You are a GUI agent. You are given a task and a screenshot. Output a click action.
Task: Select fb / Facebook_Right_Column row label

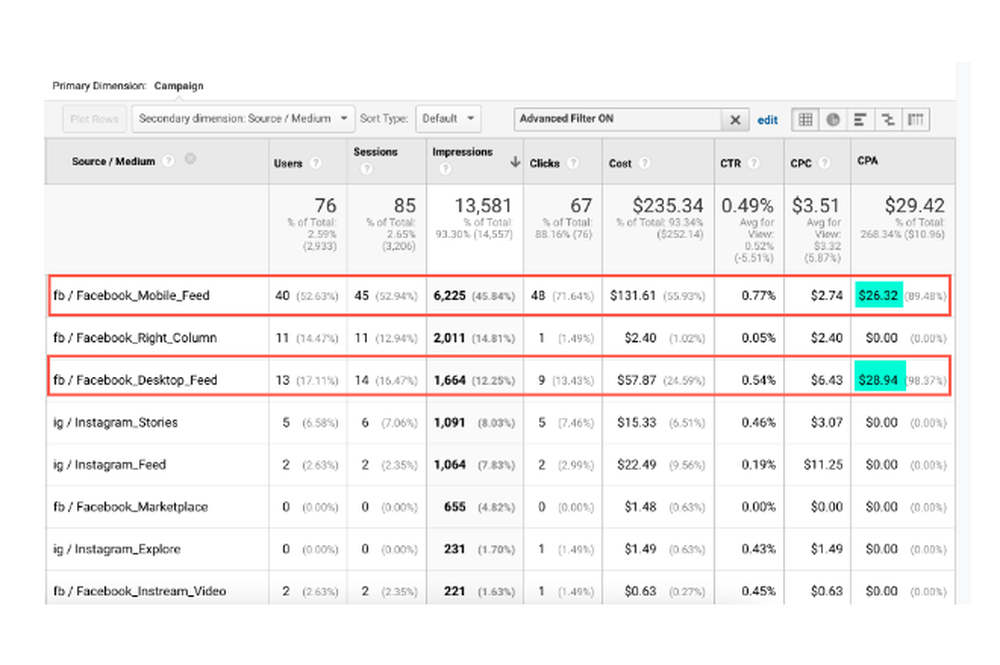[x=135, y=338]
